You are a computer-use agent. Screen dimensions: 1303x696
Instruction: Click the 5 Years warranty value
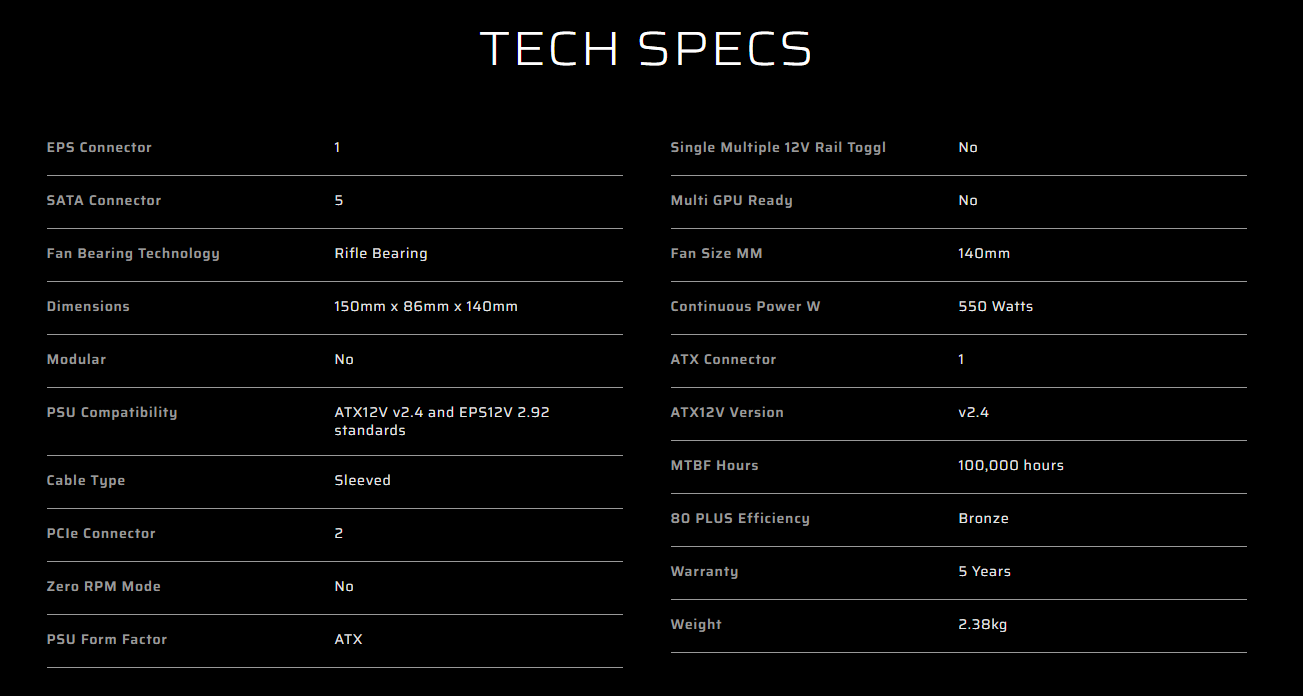coord(984,571)
